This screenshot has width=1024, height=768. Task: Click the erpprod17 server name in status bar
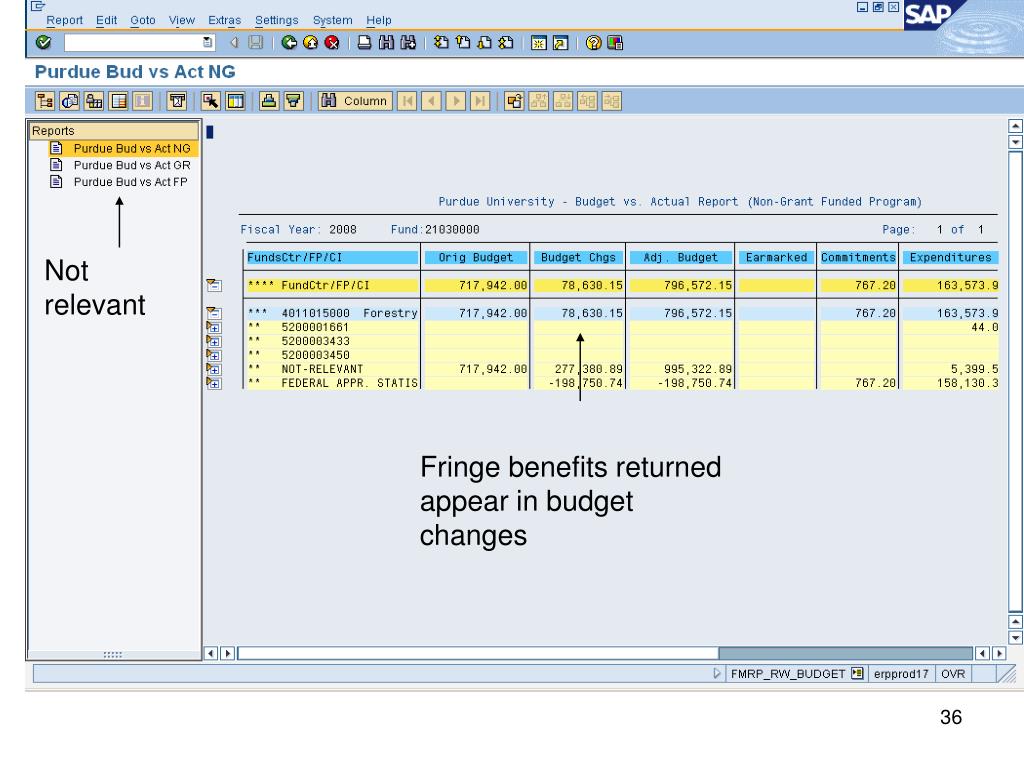click(901, 673)
